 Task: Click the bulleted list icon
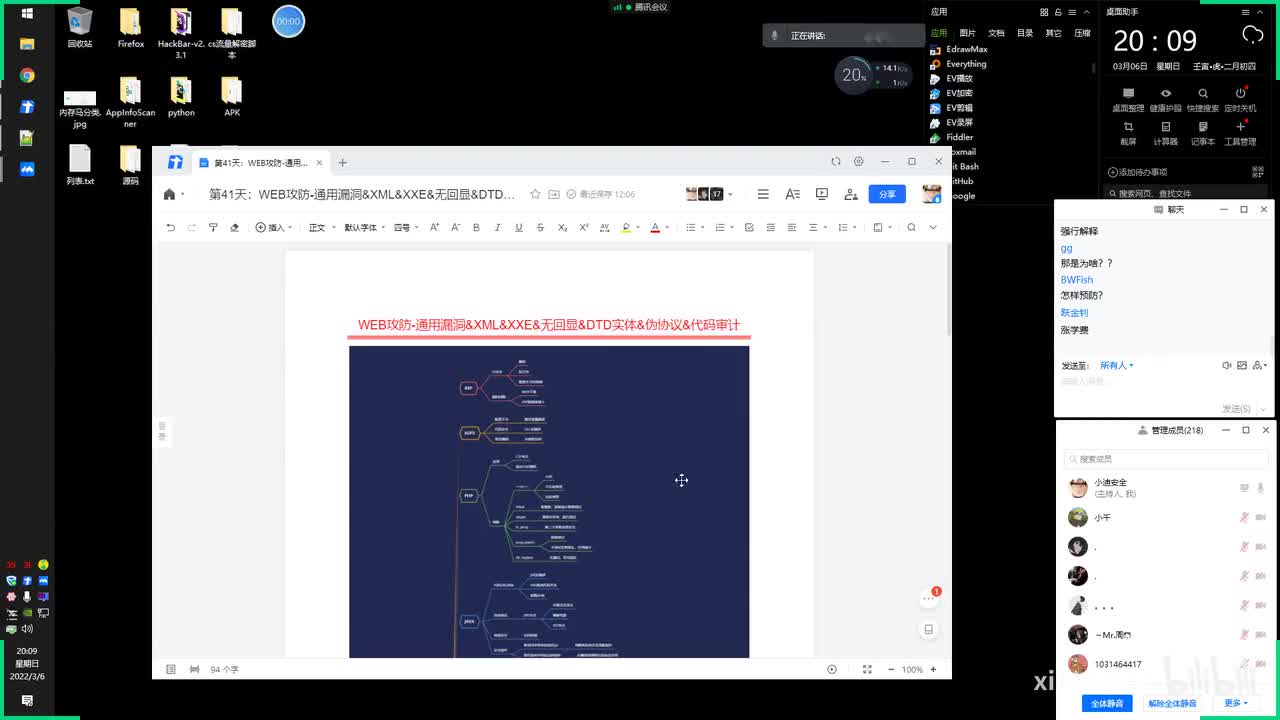pos(691,228)
